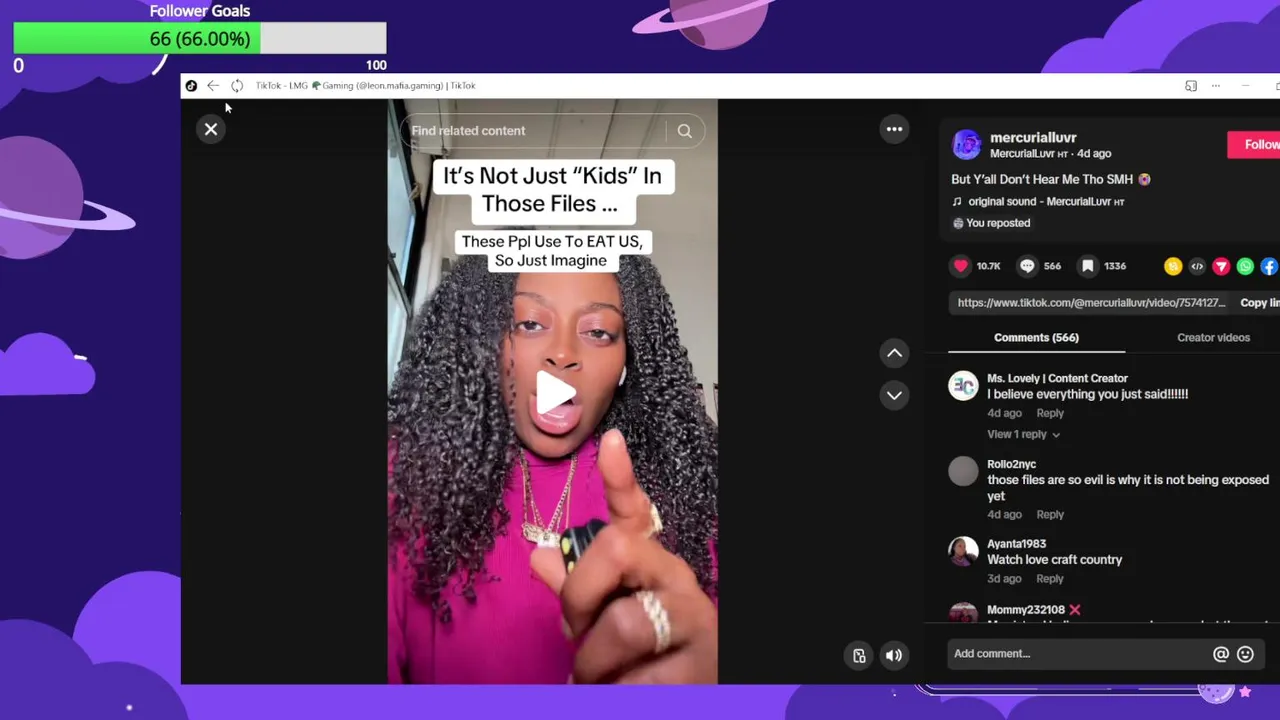Share to WhatsApp icon
This screenshot has height=720, width=1280.
(1245, 266)
